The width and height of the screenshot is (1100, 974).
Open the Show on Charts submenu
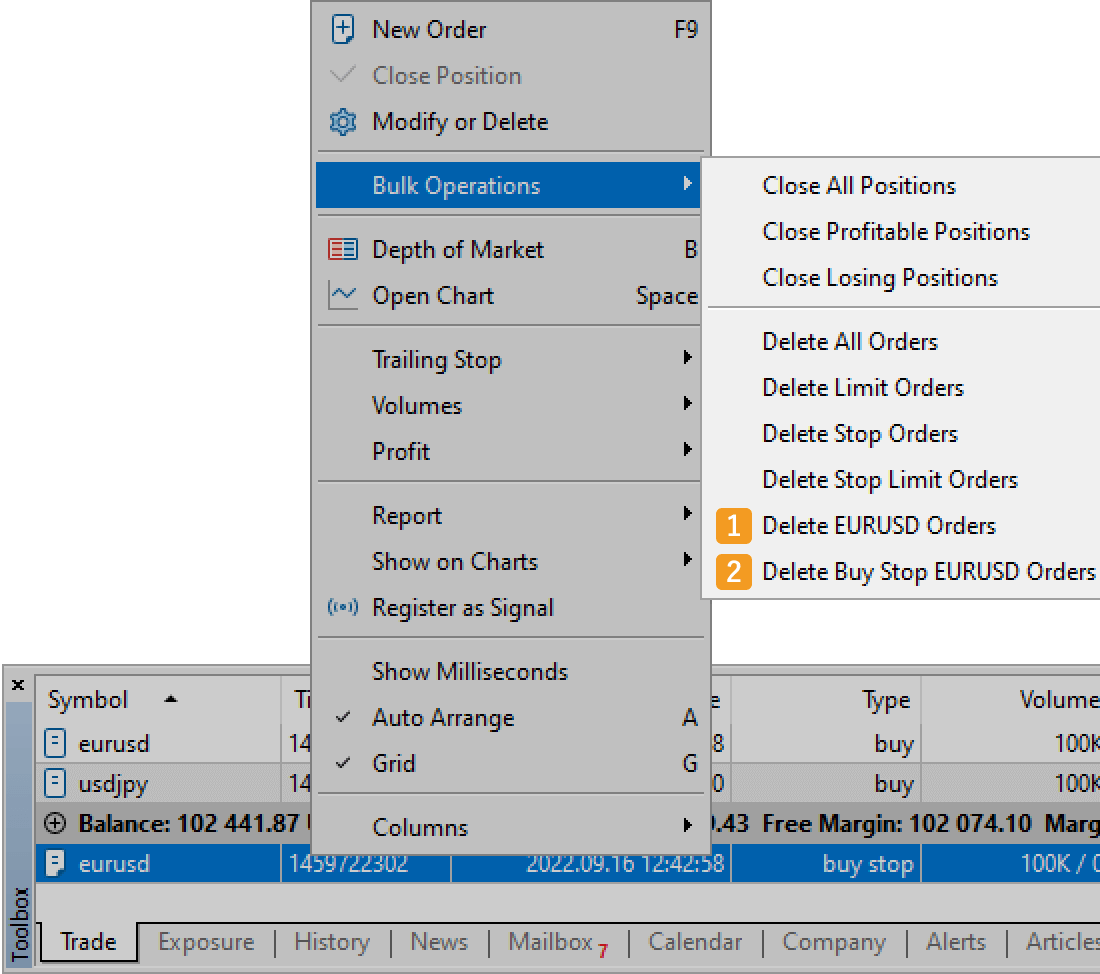click(x=454, y=562)
